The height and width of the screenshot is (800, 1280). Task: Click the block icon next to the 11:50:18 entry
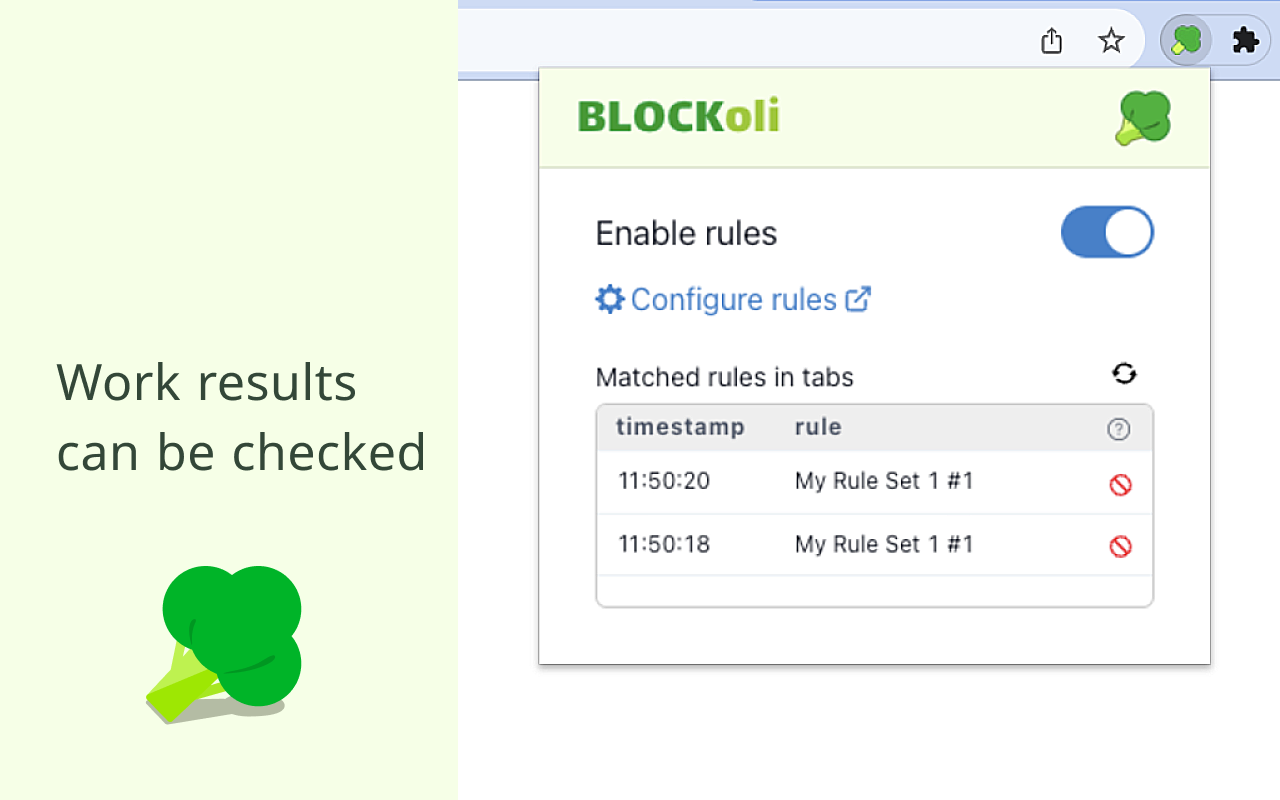[1120, 546]
